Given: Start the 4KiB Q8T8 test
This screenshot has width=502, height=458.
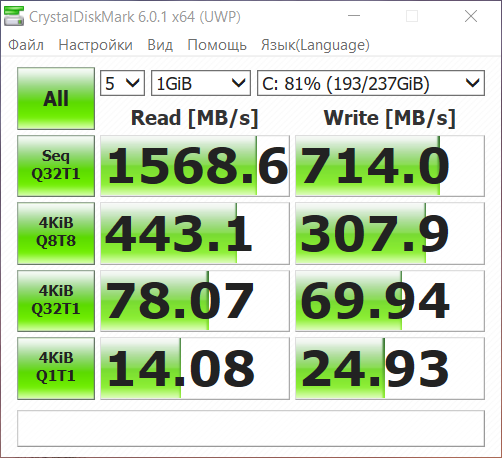Looking at the screenshot, I should point(56,233).
